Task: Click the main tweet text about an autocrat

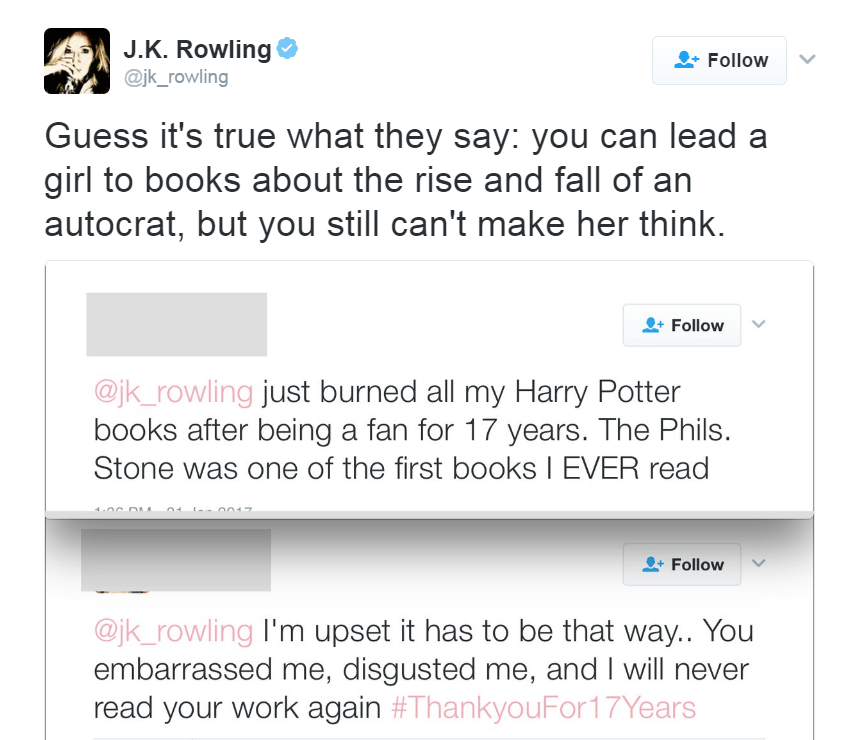Action: (405, 180)
